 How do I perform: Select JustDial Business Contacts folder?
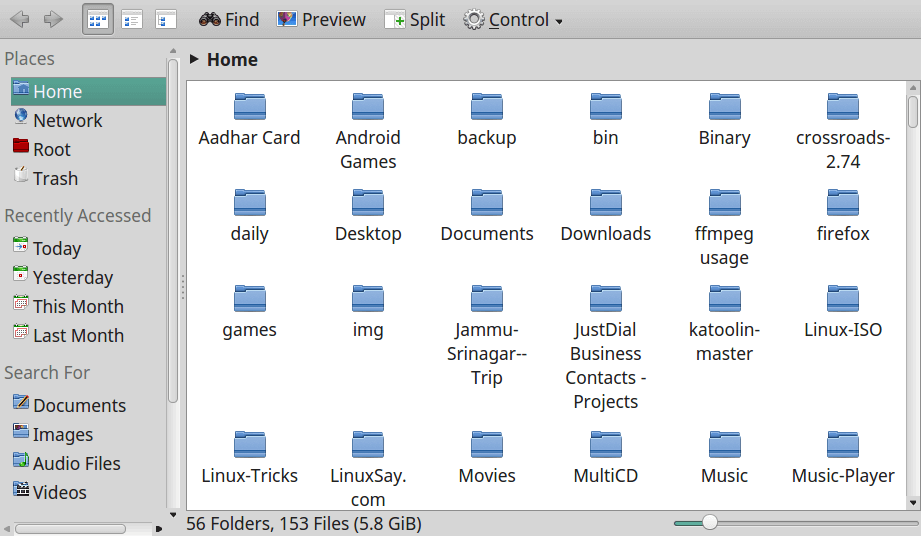pyautogui.click(x=606, y=348)
